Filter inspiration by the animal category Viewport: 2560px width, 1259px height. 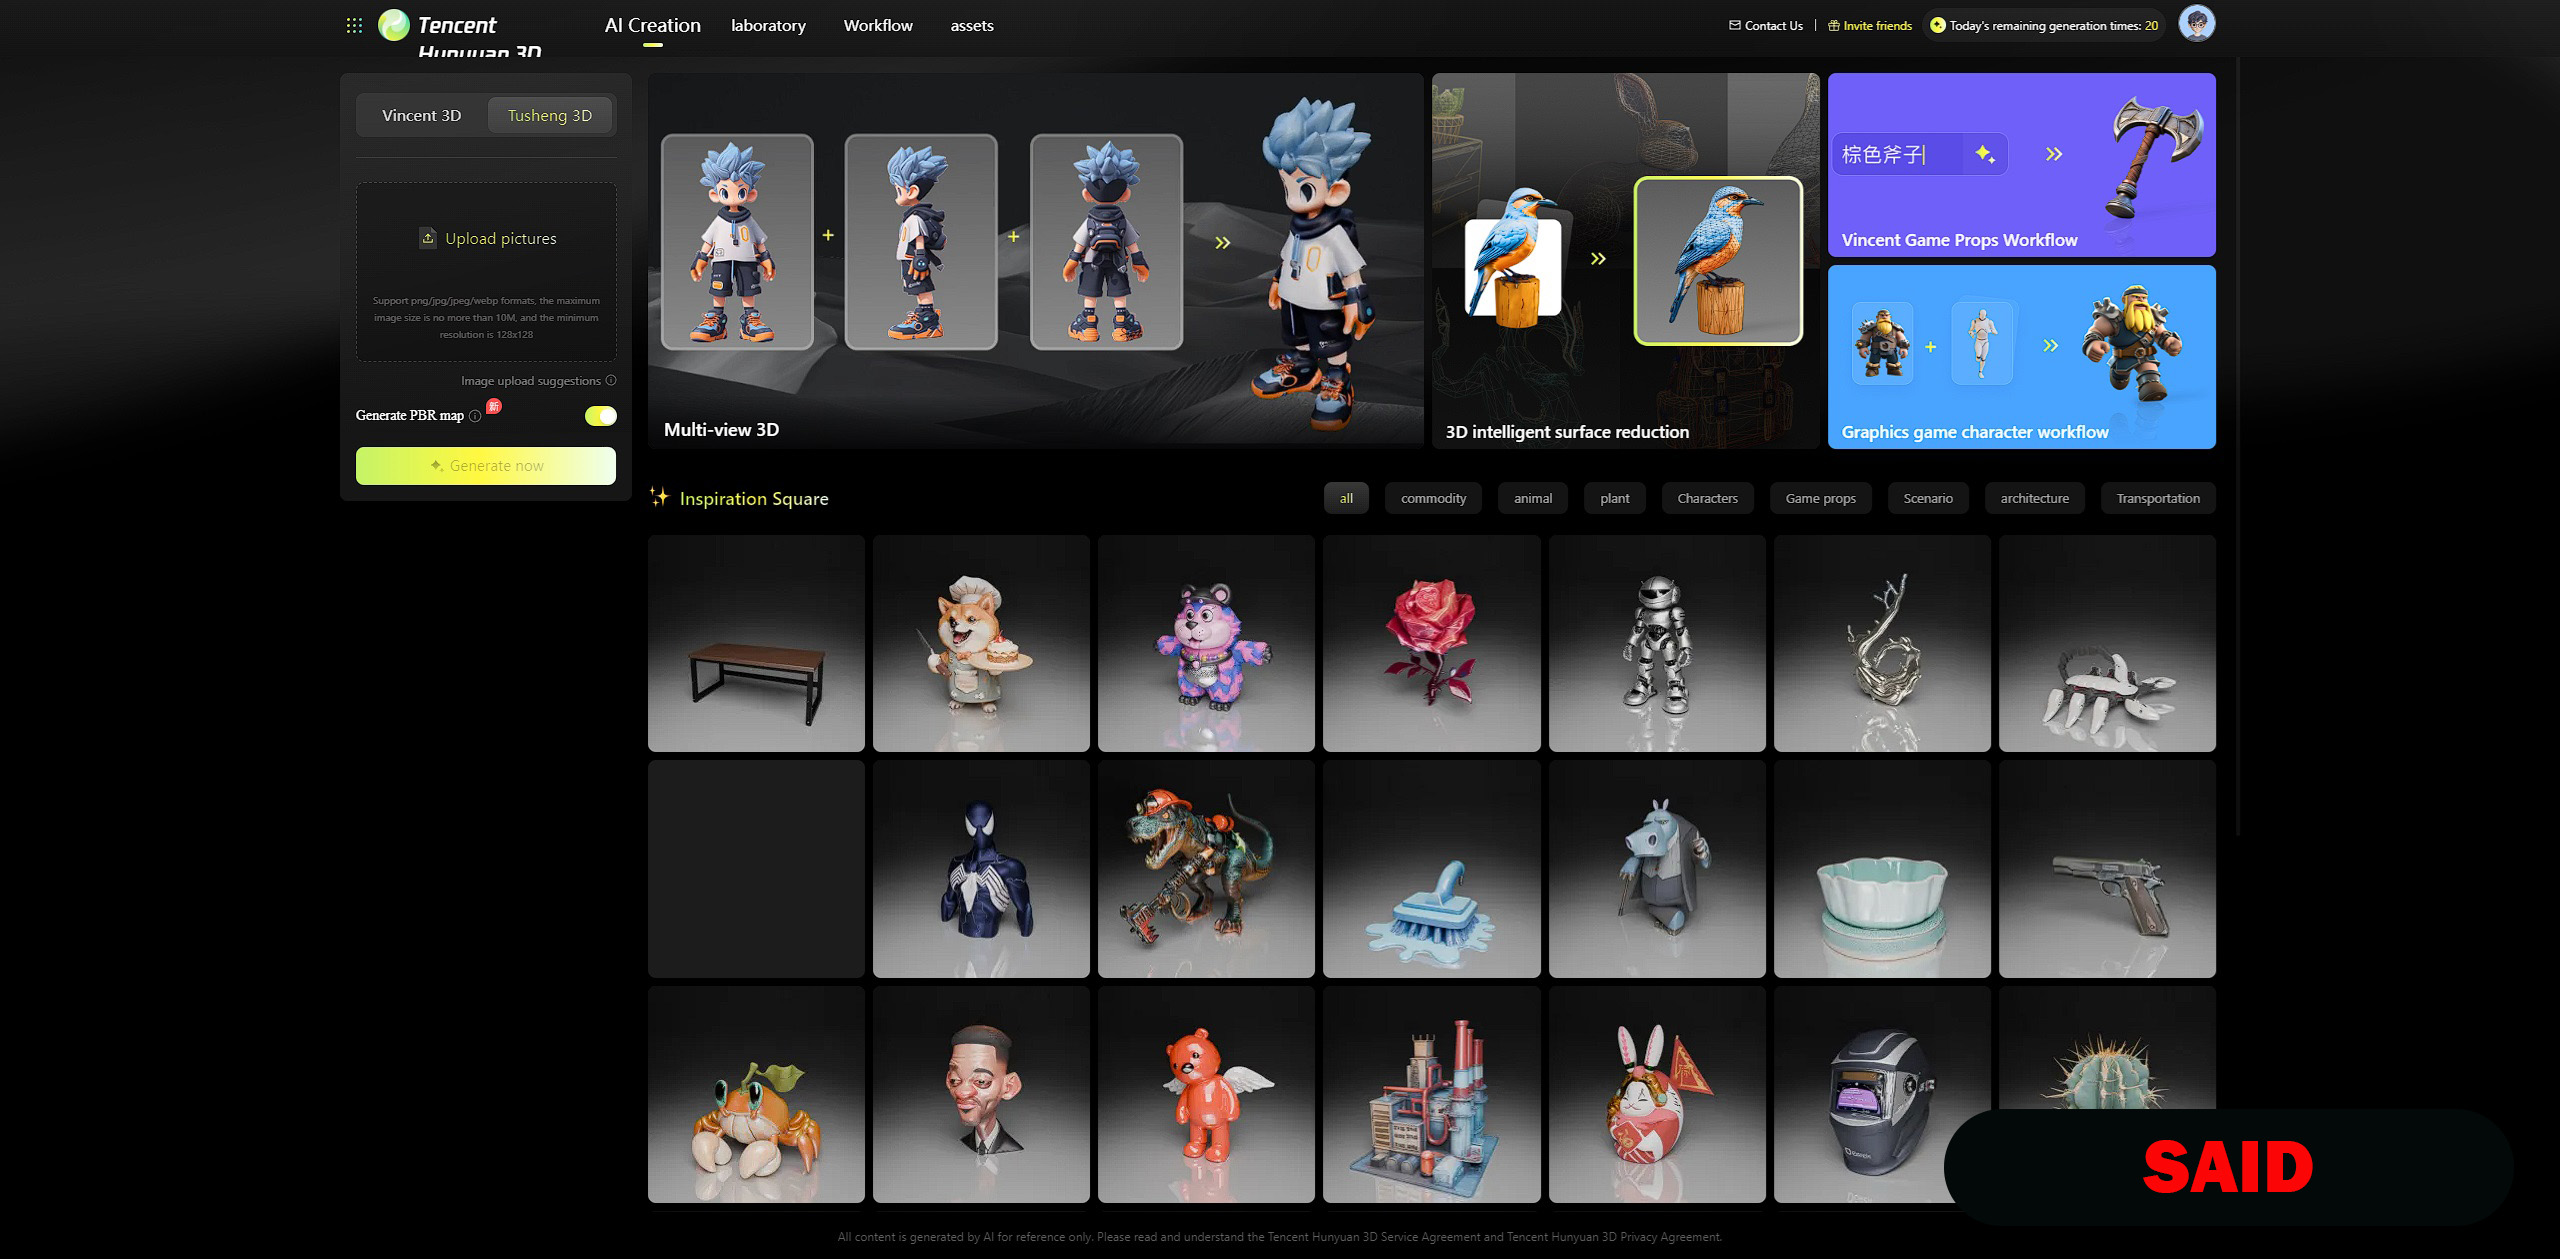coord(1532,498)
